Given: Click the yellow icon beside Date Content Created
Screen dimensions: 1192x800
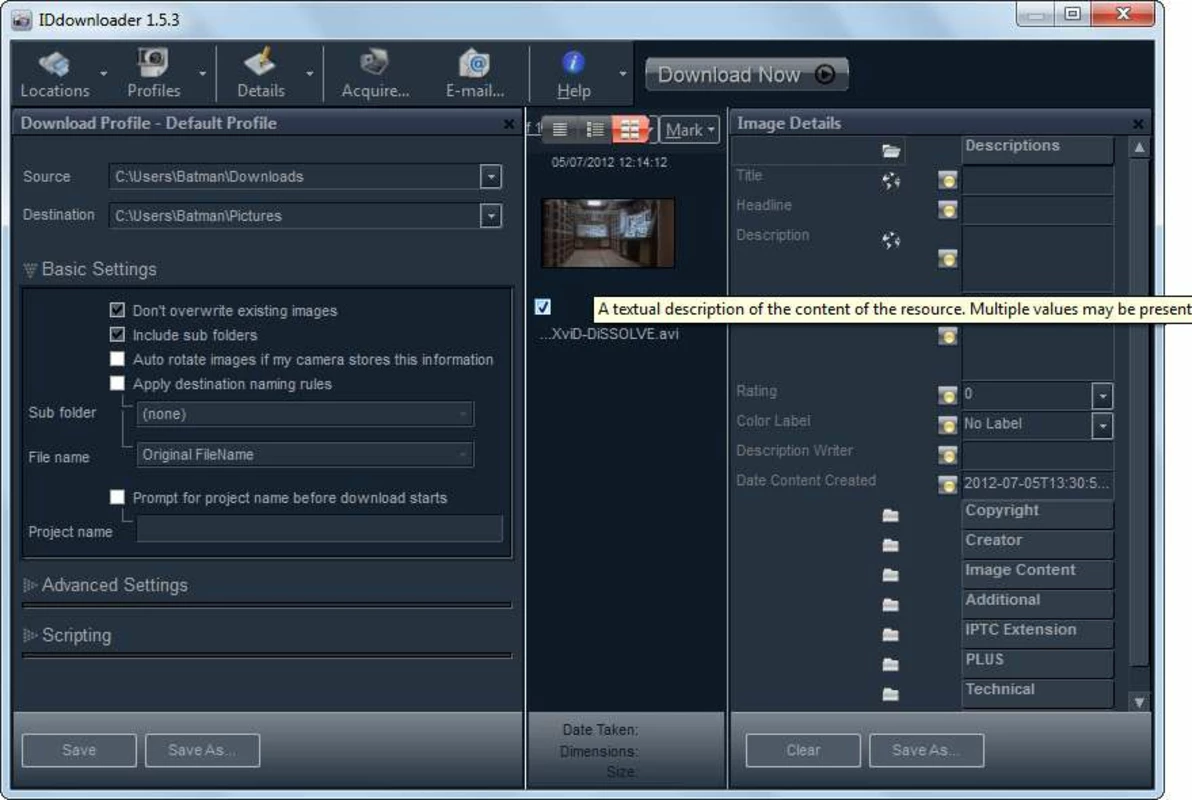Looking at the screenshot, I should pyautogui.click(x=947, y=484).
